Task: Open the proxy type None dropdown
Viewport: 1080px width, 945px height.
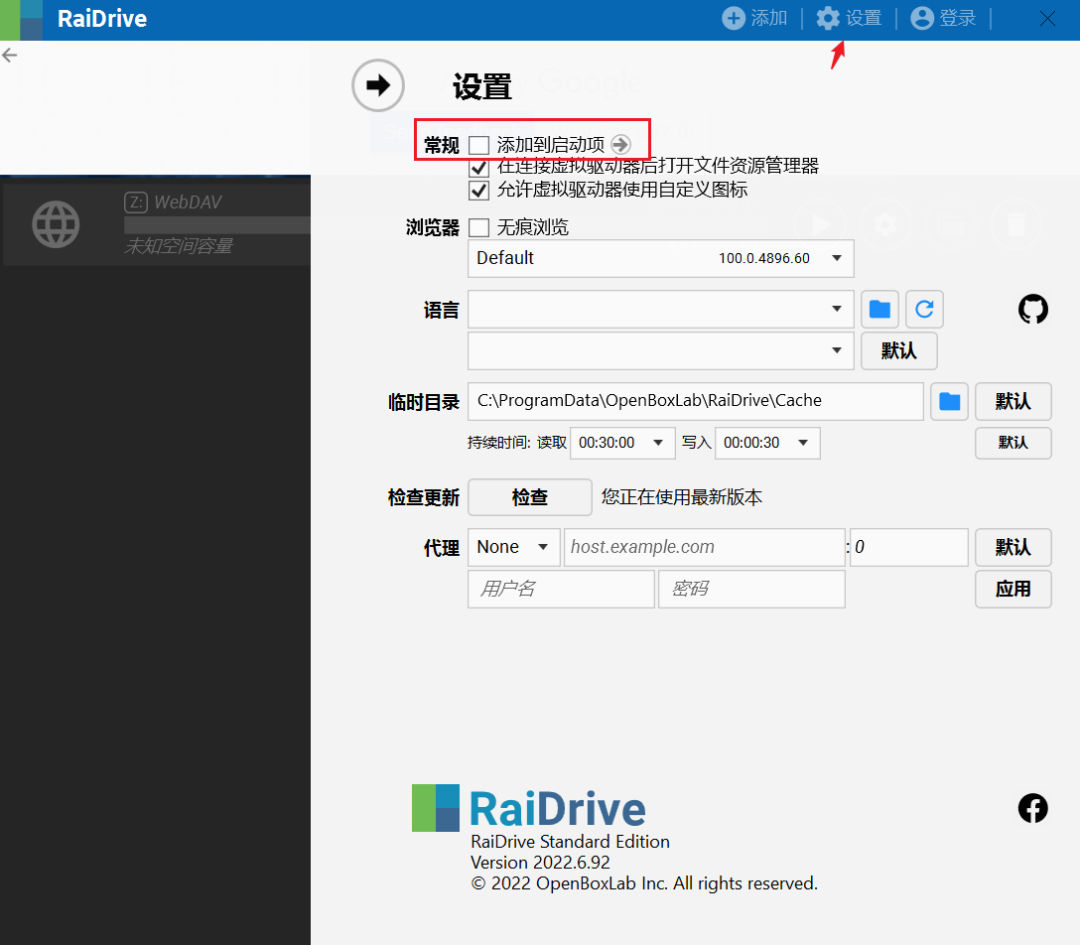Action: (513, 547)
